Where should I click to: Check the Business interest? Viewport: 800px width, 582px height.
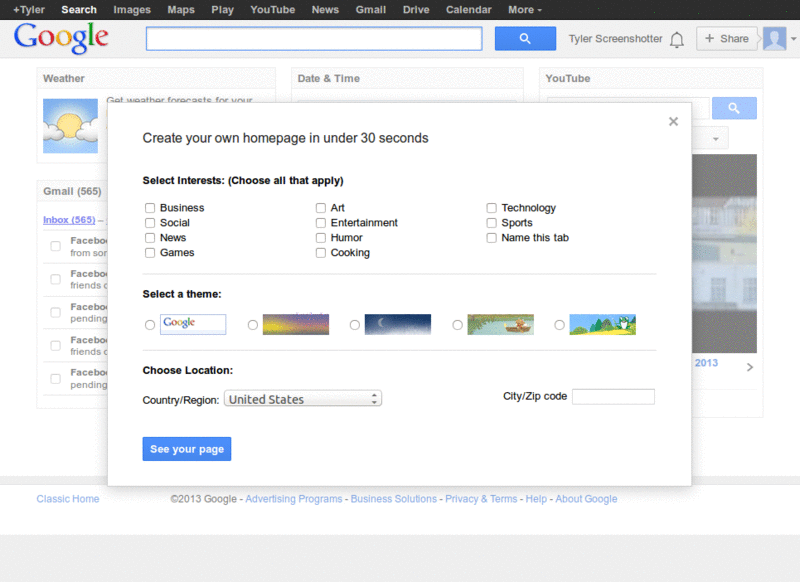pos(150,208)
